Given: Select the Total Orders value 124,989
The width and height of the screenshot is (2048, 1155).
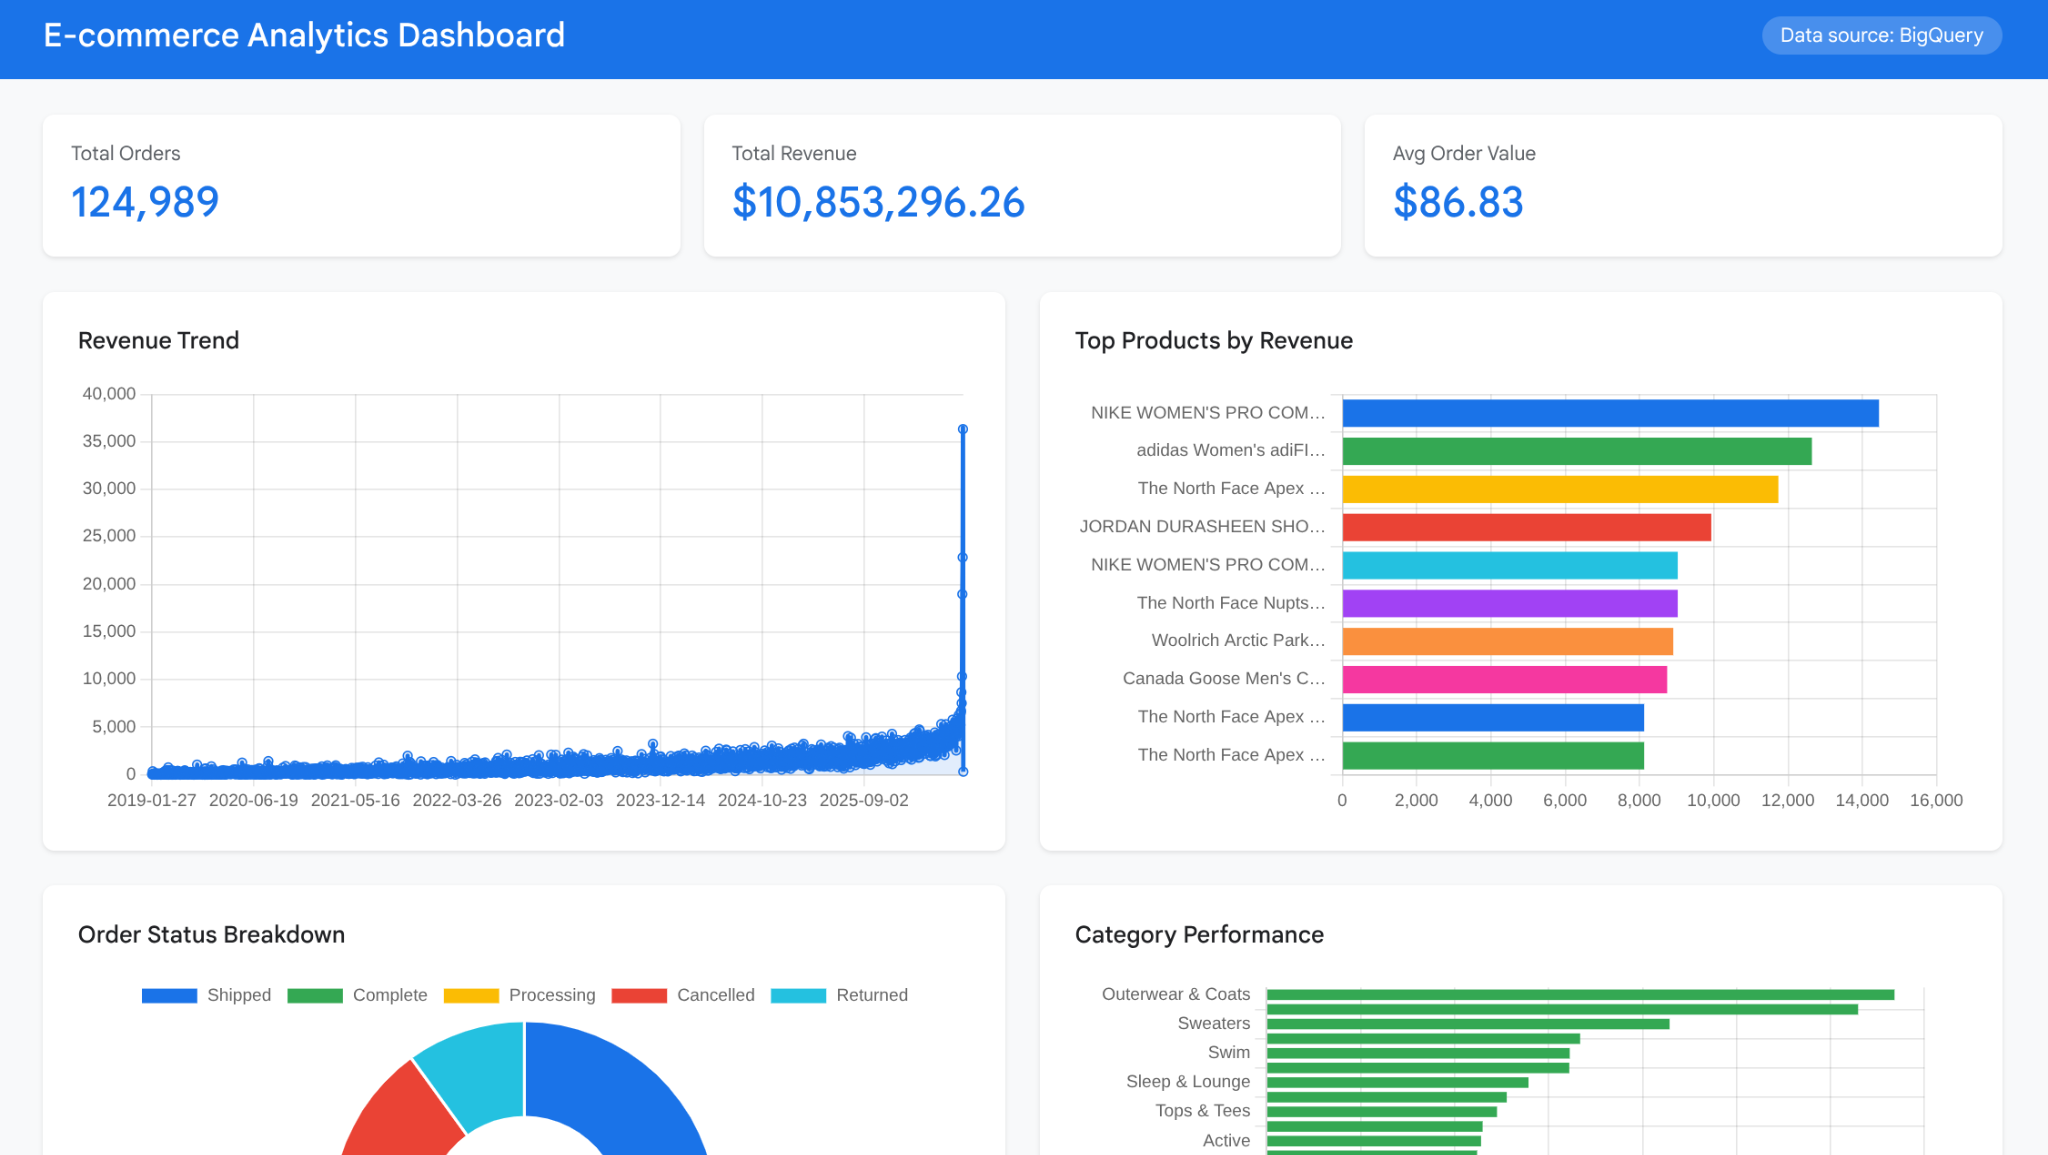Looking at the screenshot, I should click(x=145, y=202).
